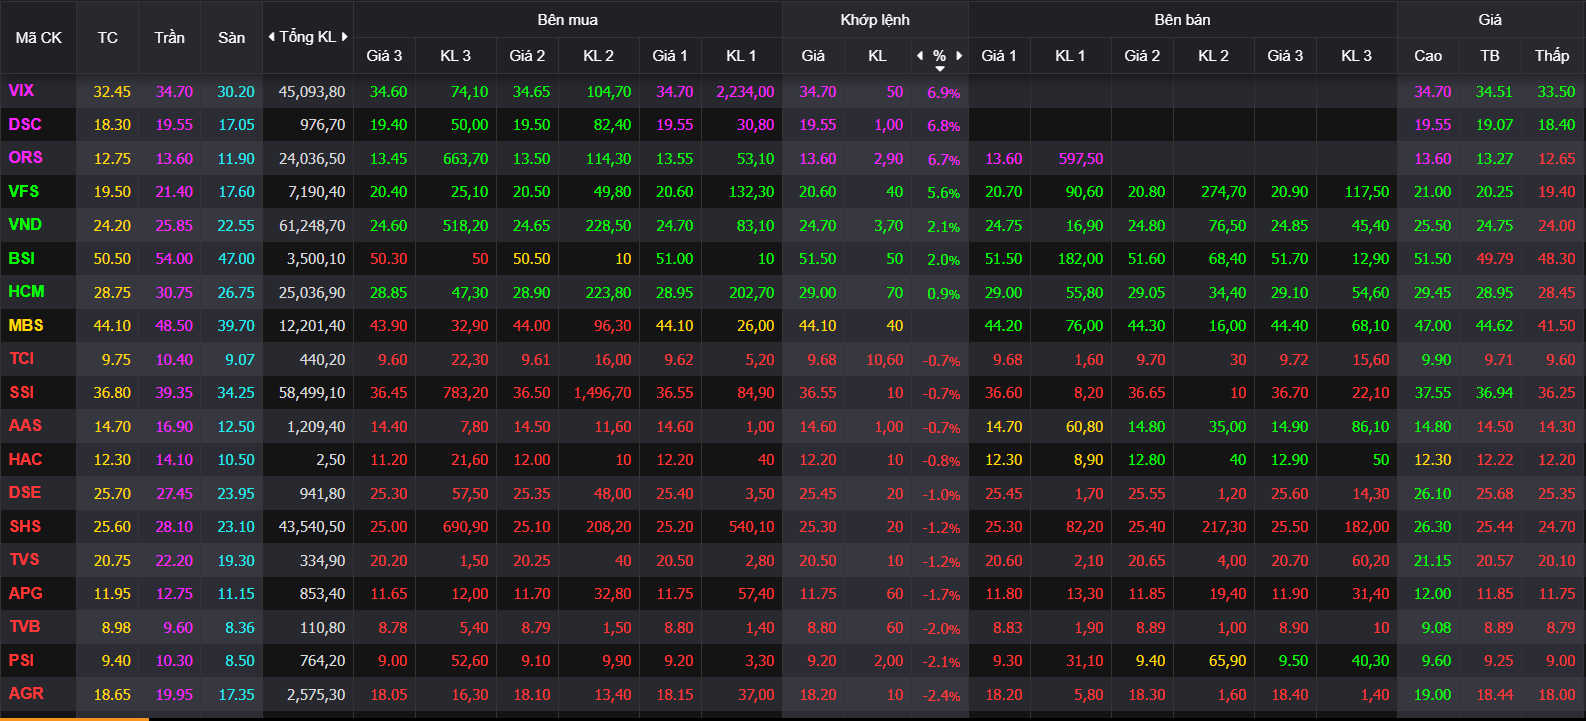Click the Cao column header
Viewport: 1586px width, 721px height.
tap(1428, 56)
